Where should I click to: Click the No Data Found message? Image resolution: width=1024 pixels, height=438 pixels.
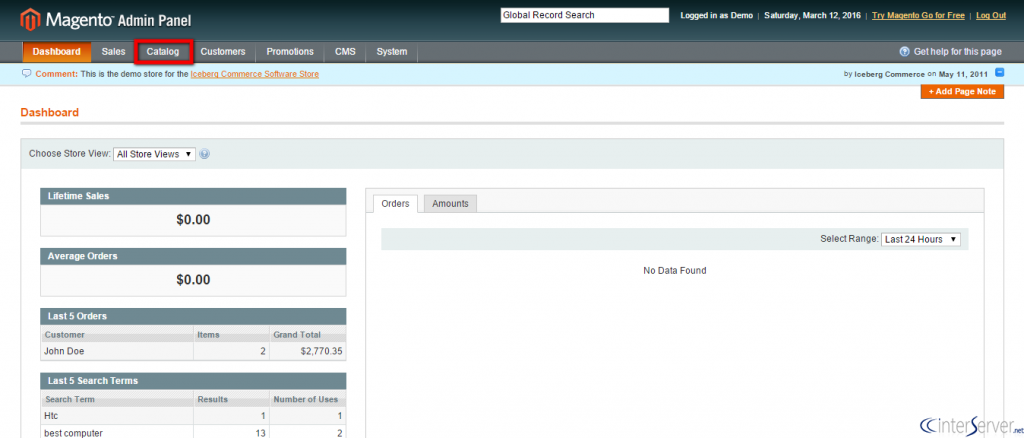[675, 270]
